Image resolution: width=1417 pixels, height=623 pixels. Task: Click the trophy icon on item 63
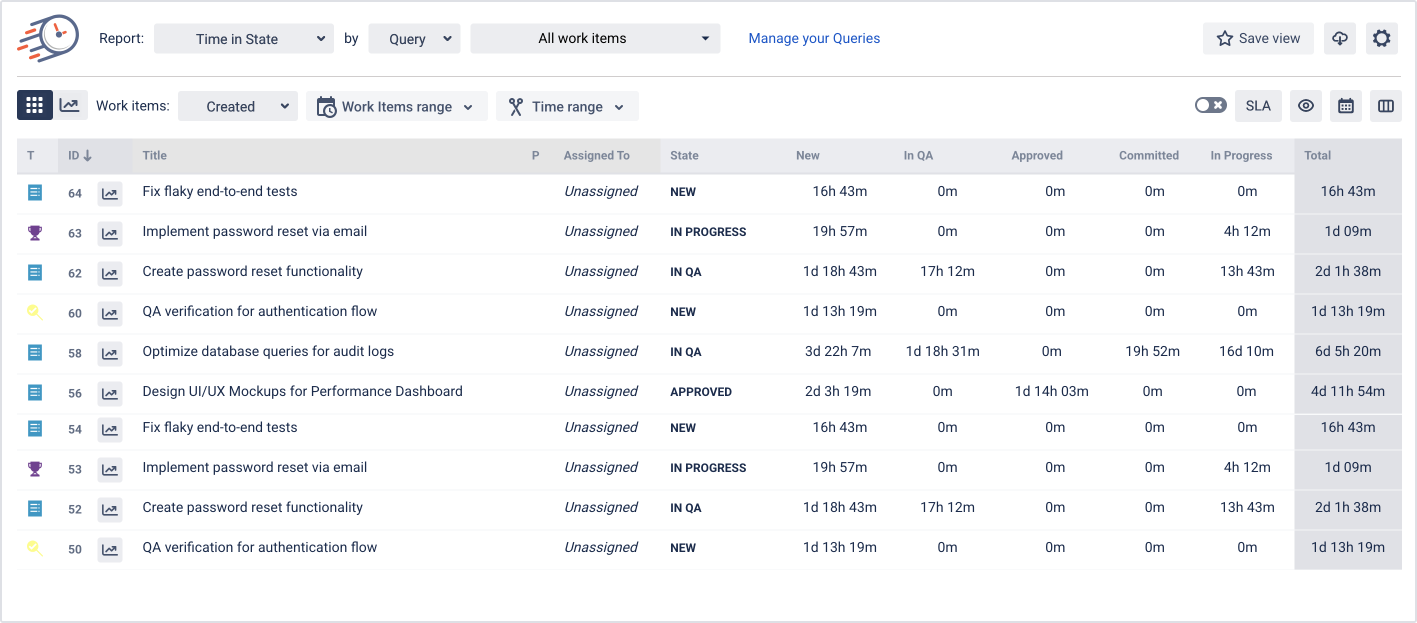pos(35,232)
